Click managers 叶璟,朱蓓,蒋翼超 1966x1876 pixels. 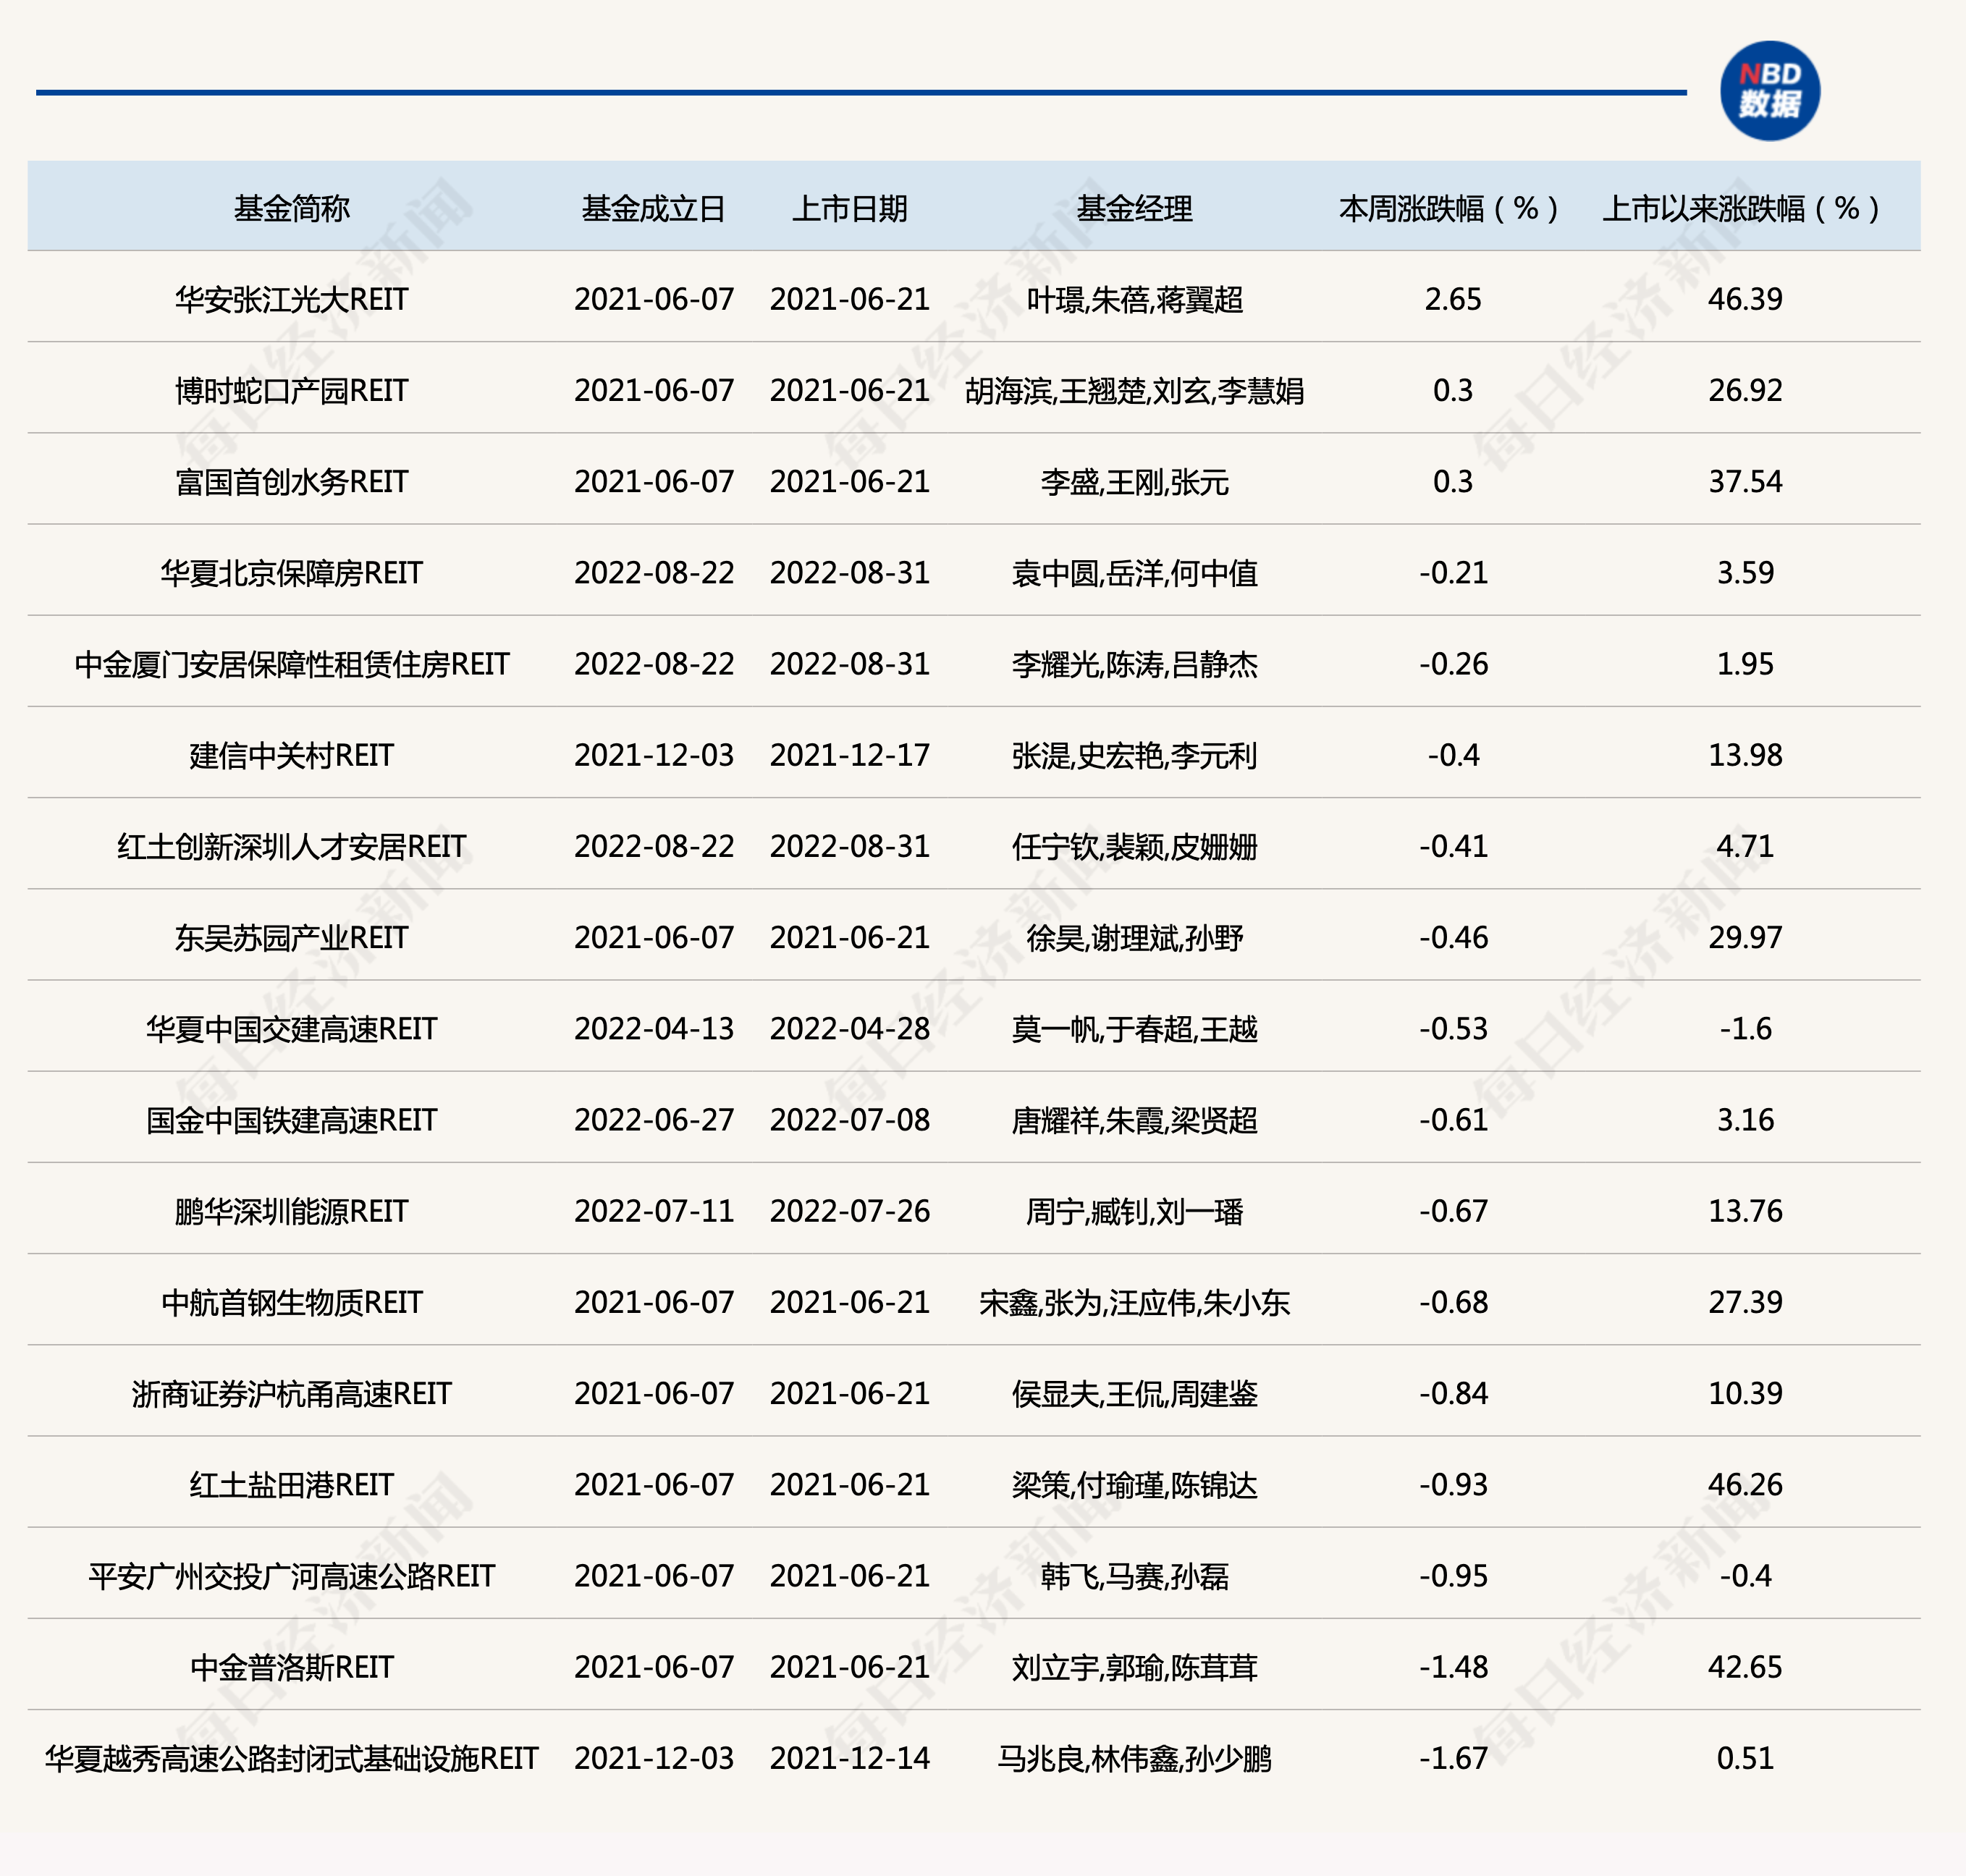1134,299
